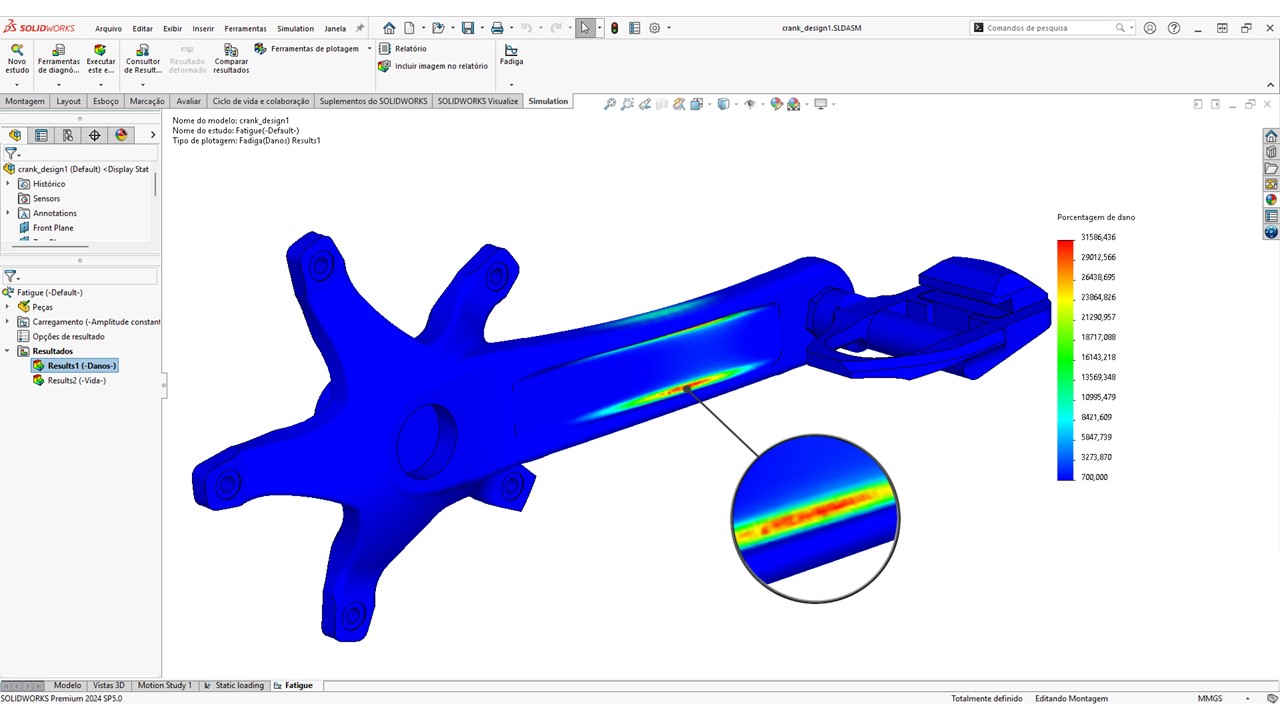Click the Rebuild traffic light icon

[x=614, y=28]
